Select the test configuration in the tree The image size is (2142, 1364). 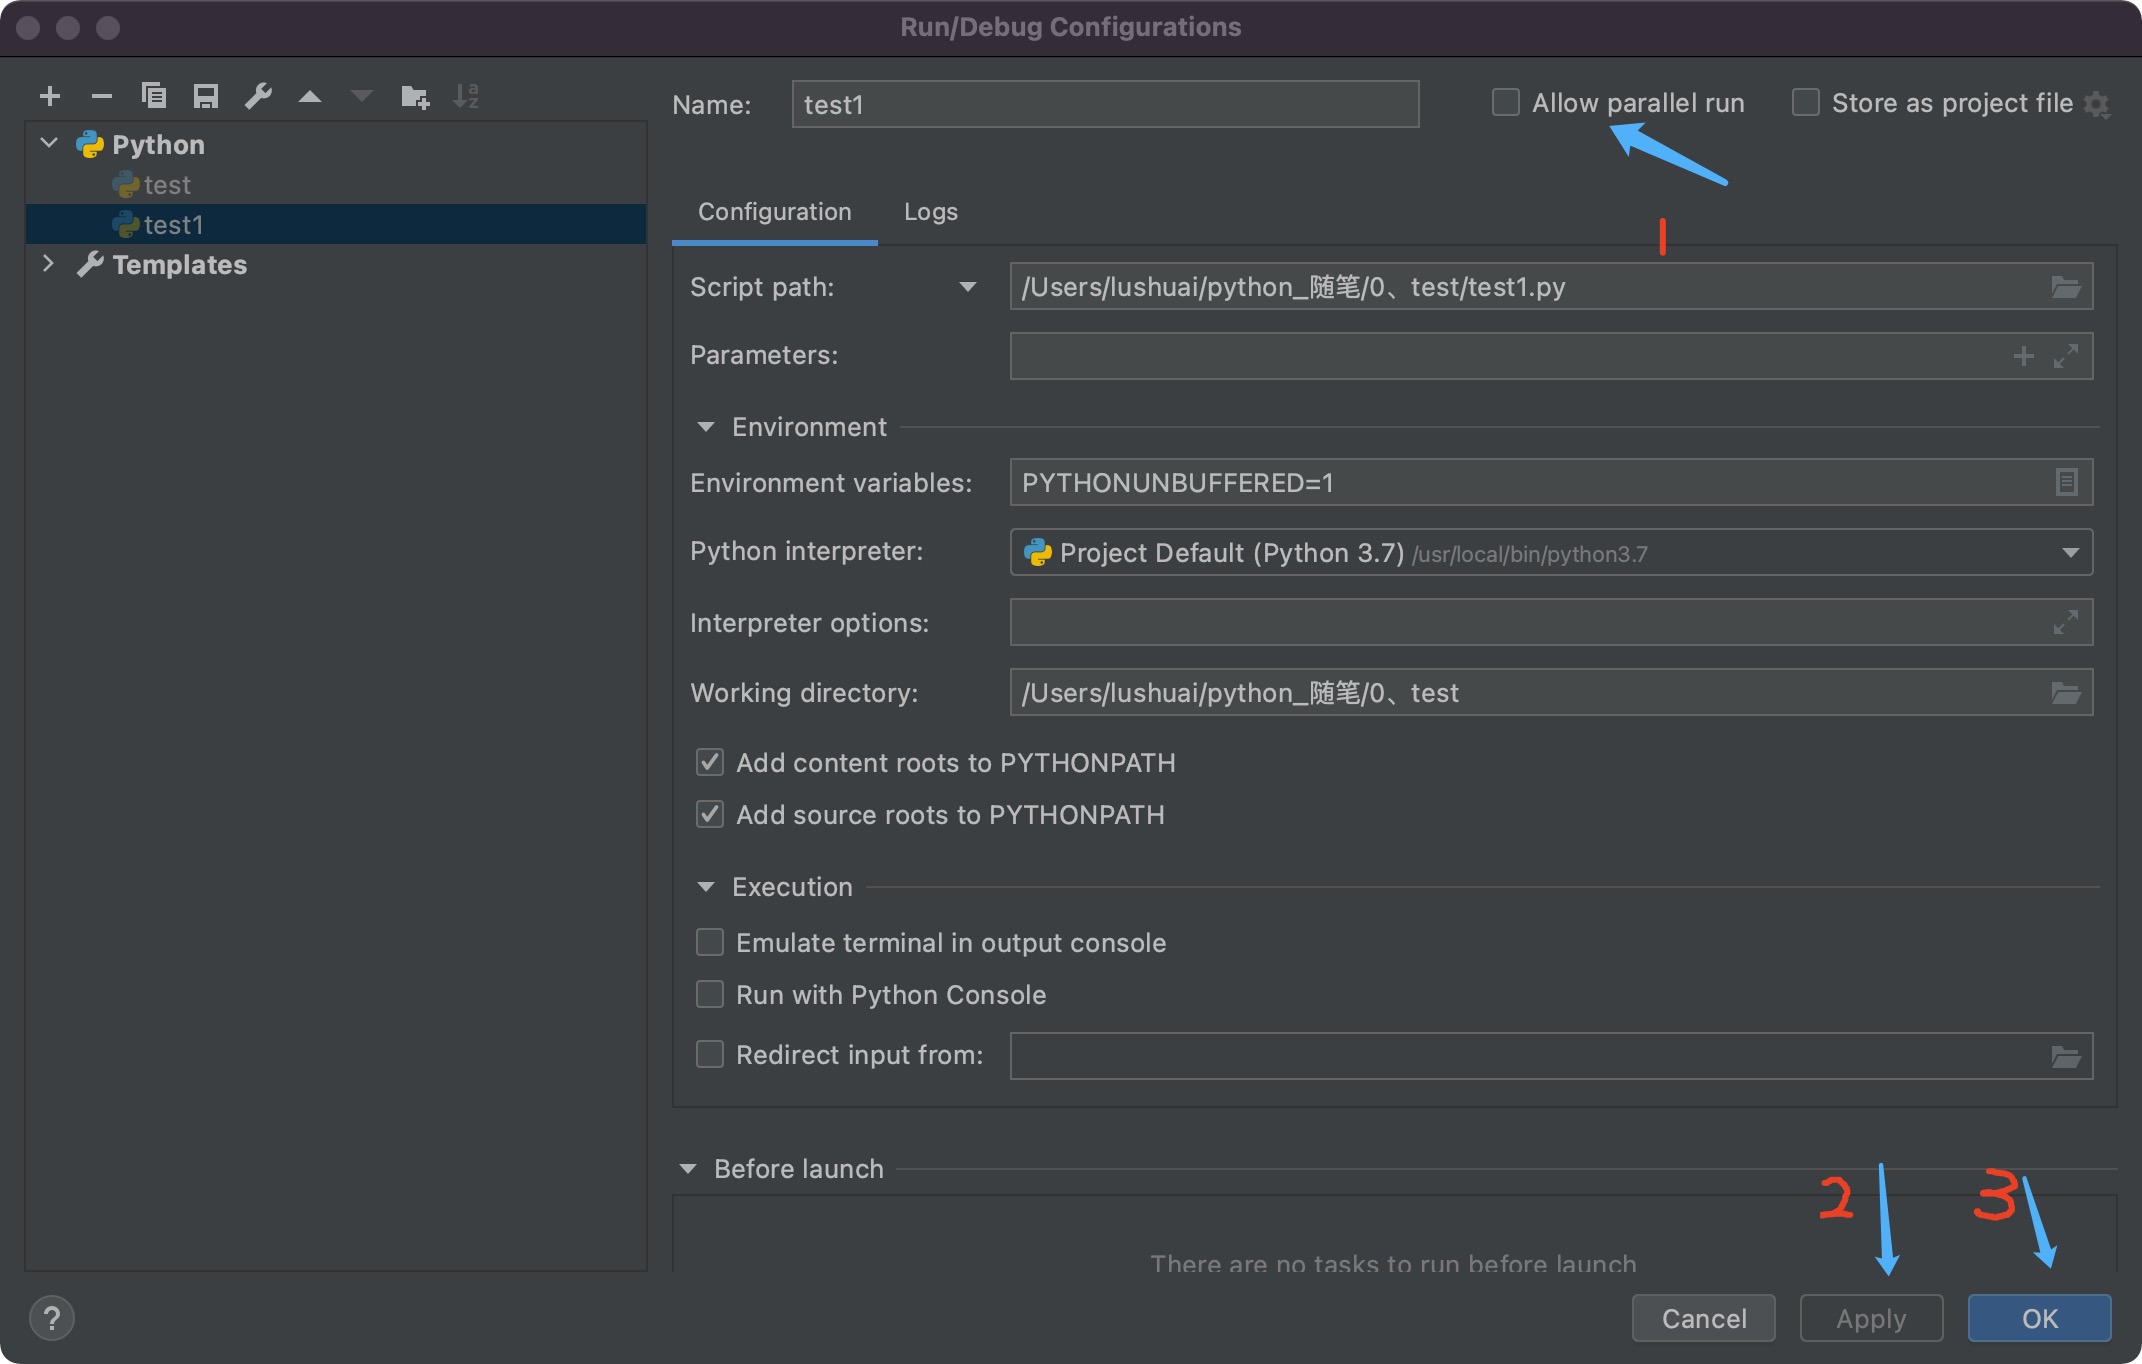336,185
